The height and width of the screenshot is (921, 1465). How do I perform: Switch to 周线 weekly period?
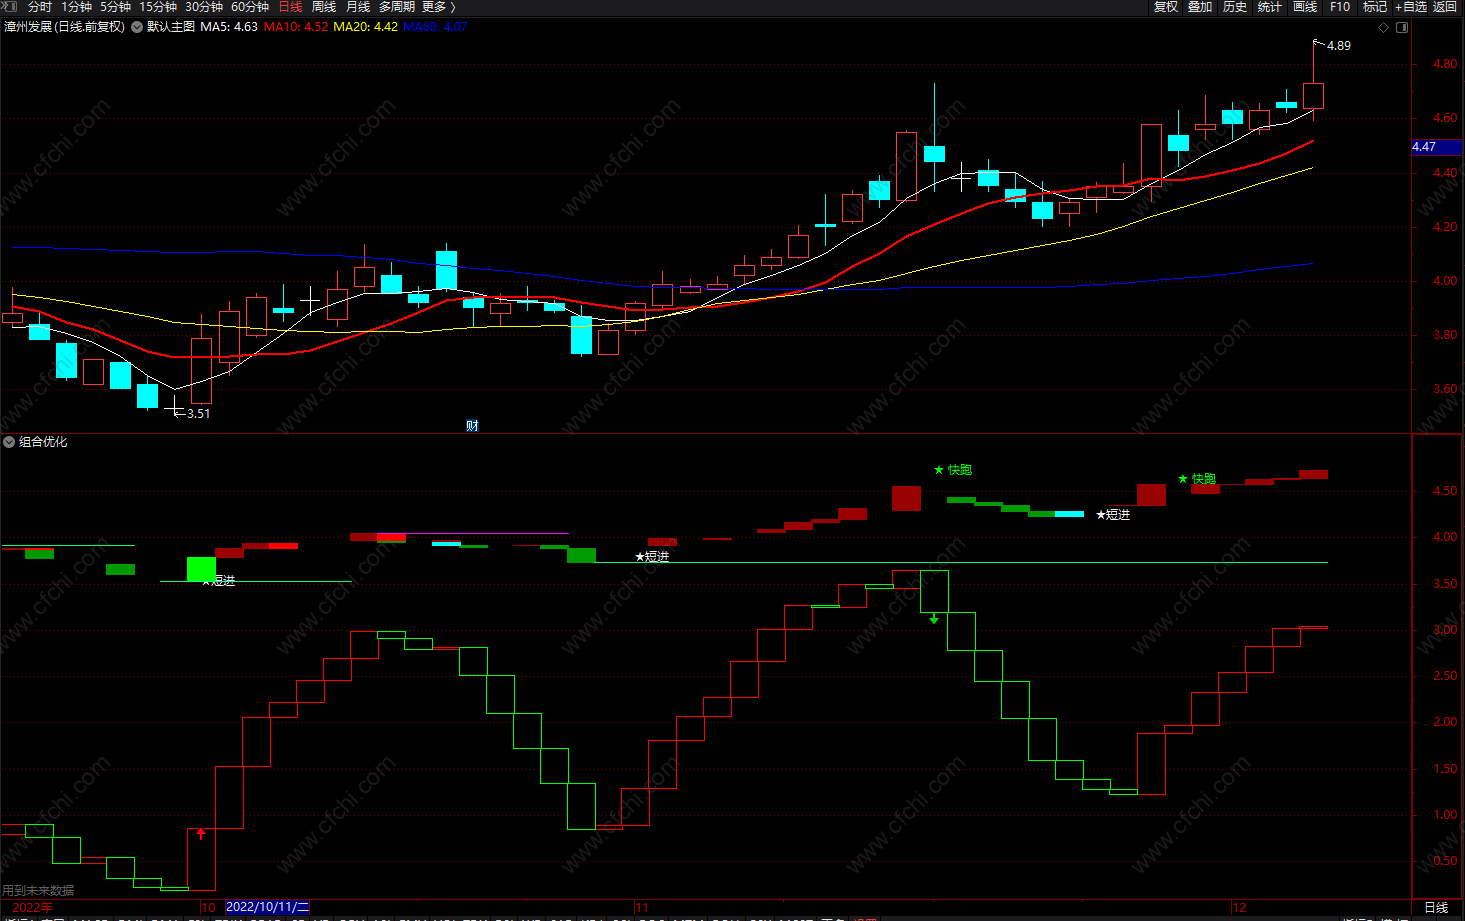pos(324,7)
